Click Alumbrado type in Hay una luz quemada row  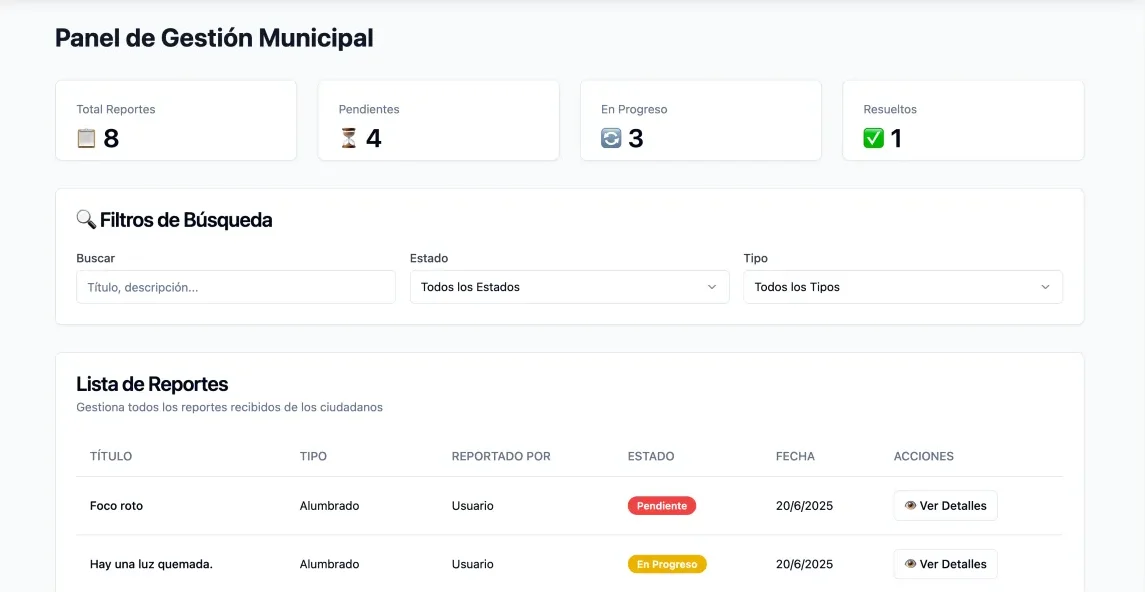[x=329, y=564]
